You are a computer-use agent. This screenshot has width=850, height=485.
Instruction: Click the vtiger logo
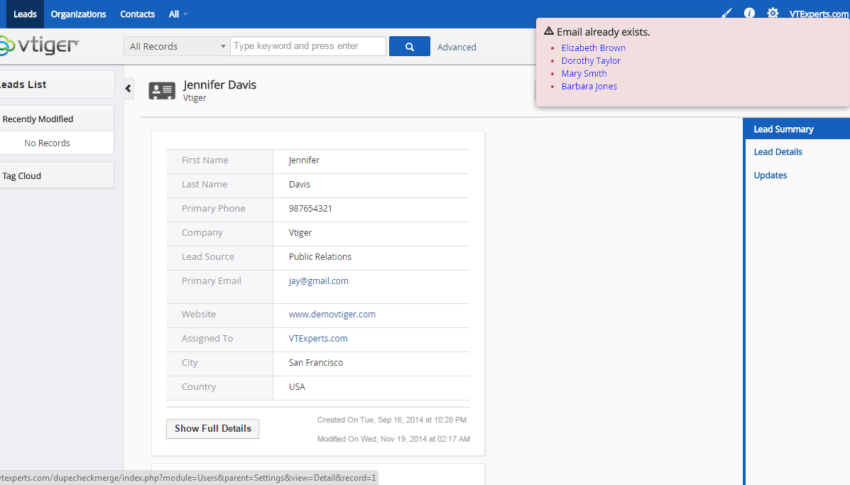39,46
